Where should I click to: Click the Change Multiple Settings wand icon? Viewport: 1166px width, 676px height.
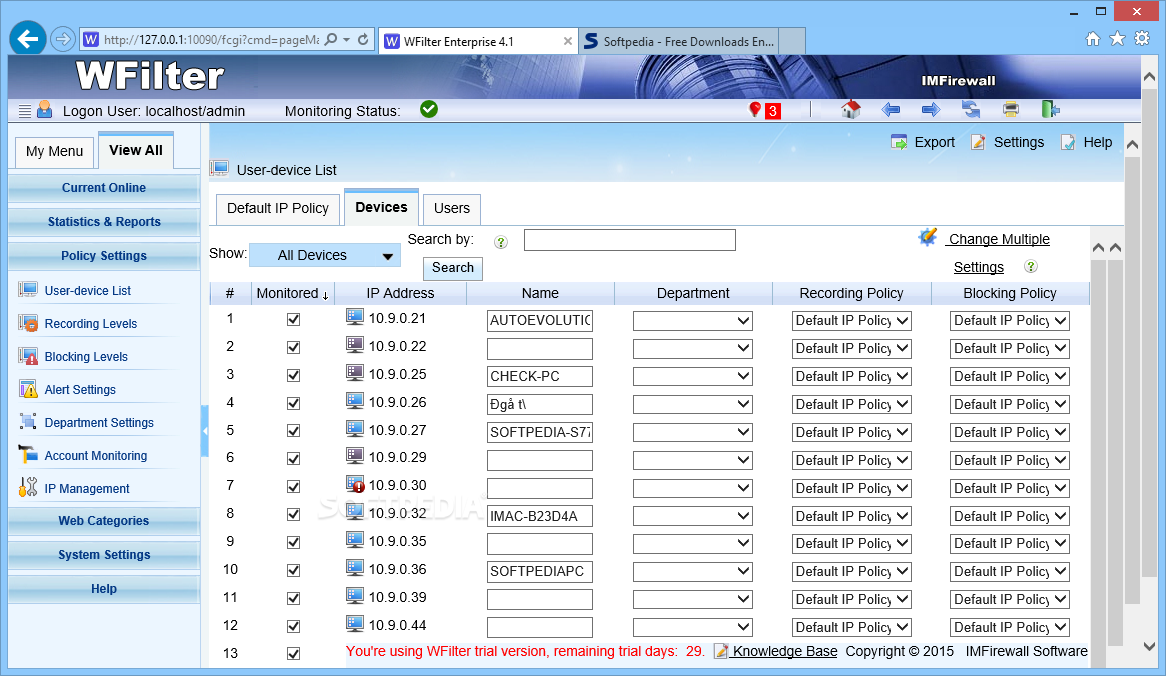[928, 237]
